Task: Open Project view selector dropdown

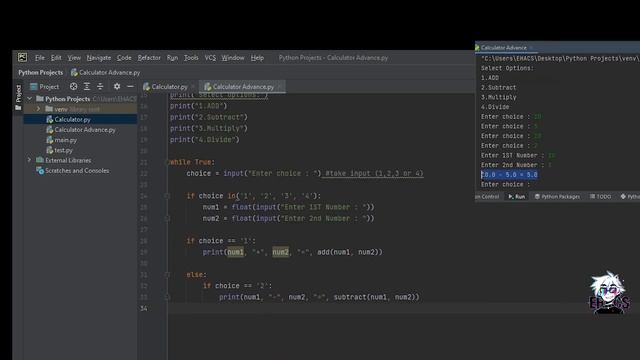Action: (x=44, y=87)
